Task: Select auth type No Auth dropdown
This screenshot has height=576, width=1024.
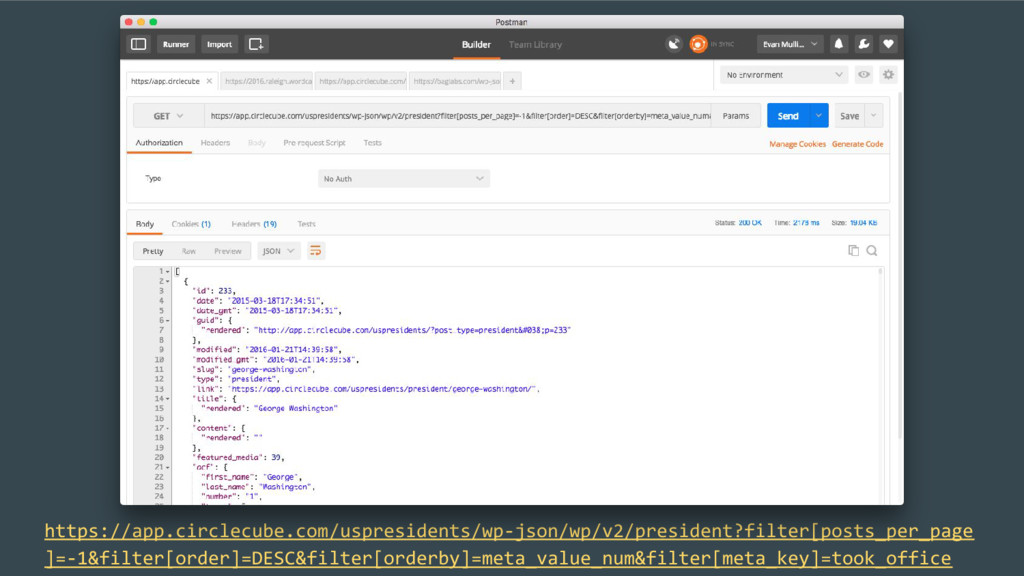Action: [x=404, y=178]
